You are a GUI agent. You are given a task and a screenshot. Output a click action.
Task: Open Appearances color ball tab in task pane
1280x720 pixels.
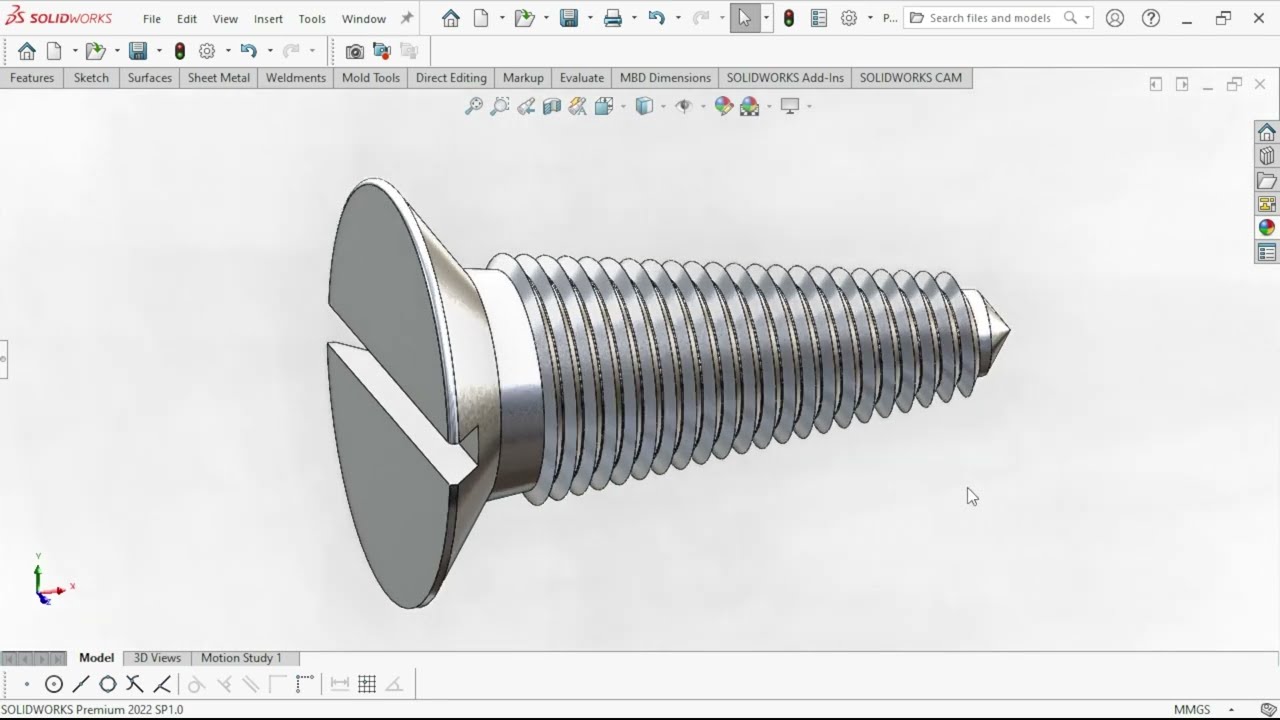click(x=1267, y=228)
